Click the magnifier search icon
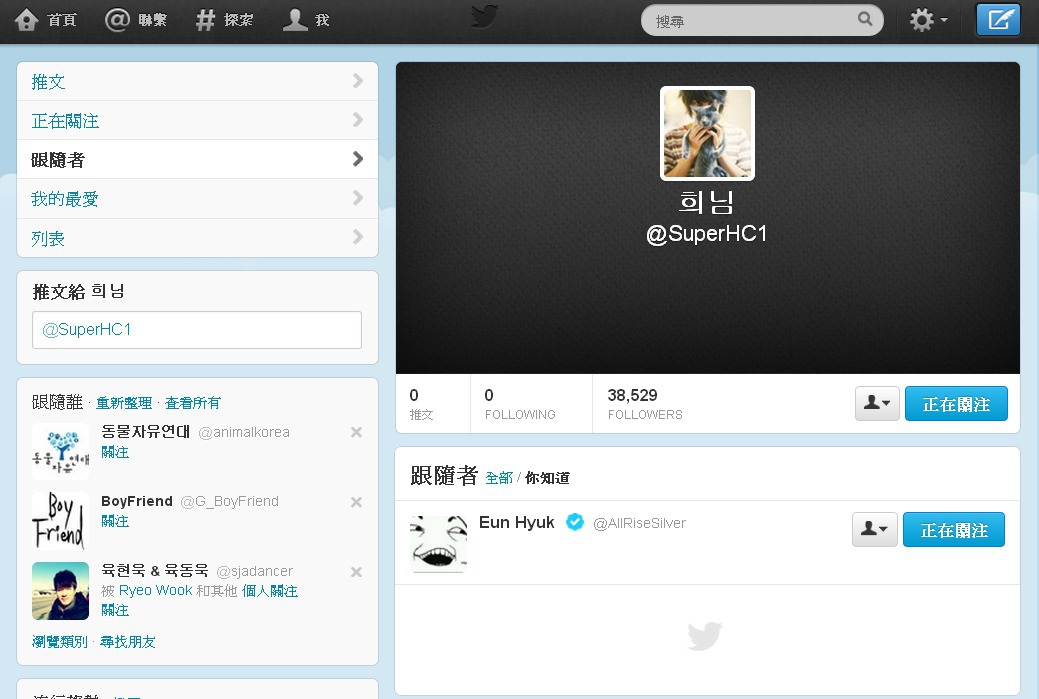1039x699 pixels. (x=865, y=19)
